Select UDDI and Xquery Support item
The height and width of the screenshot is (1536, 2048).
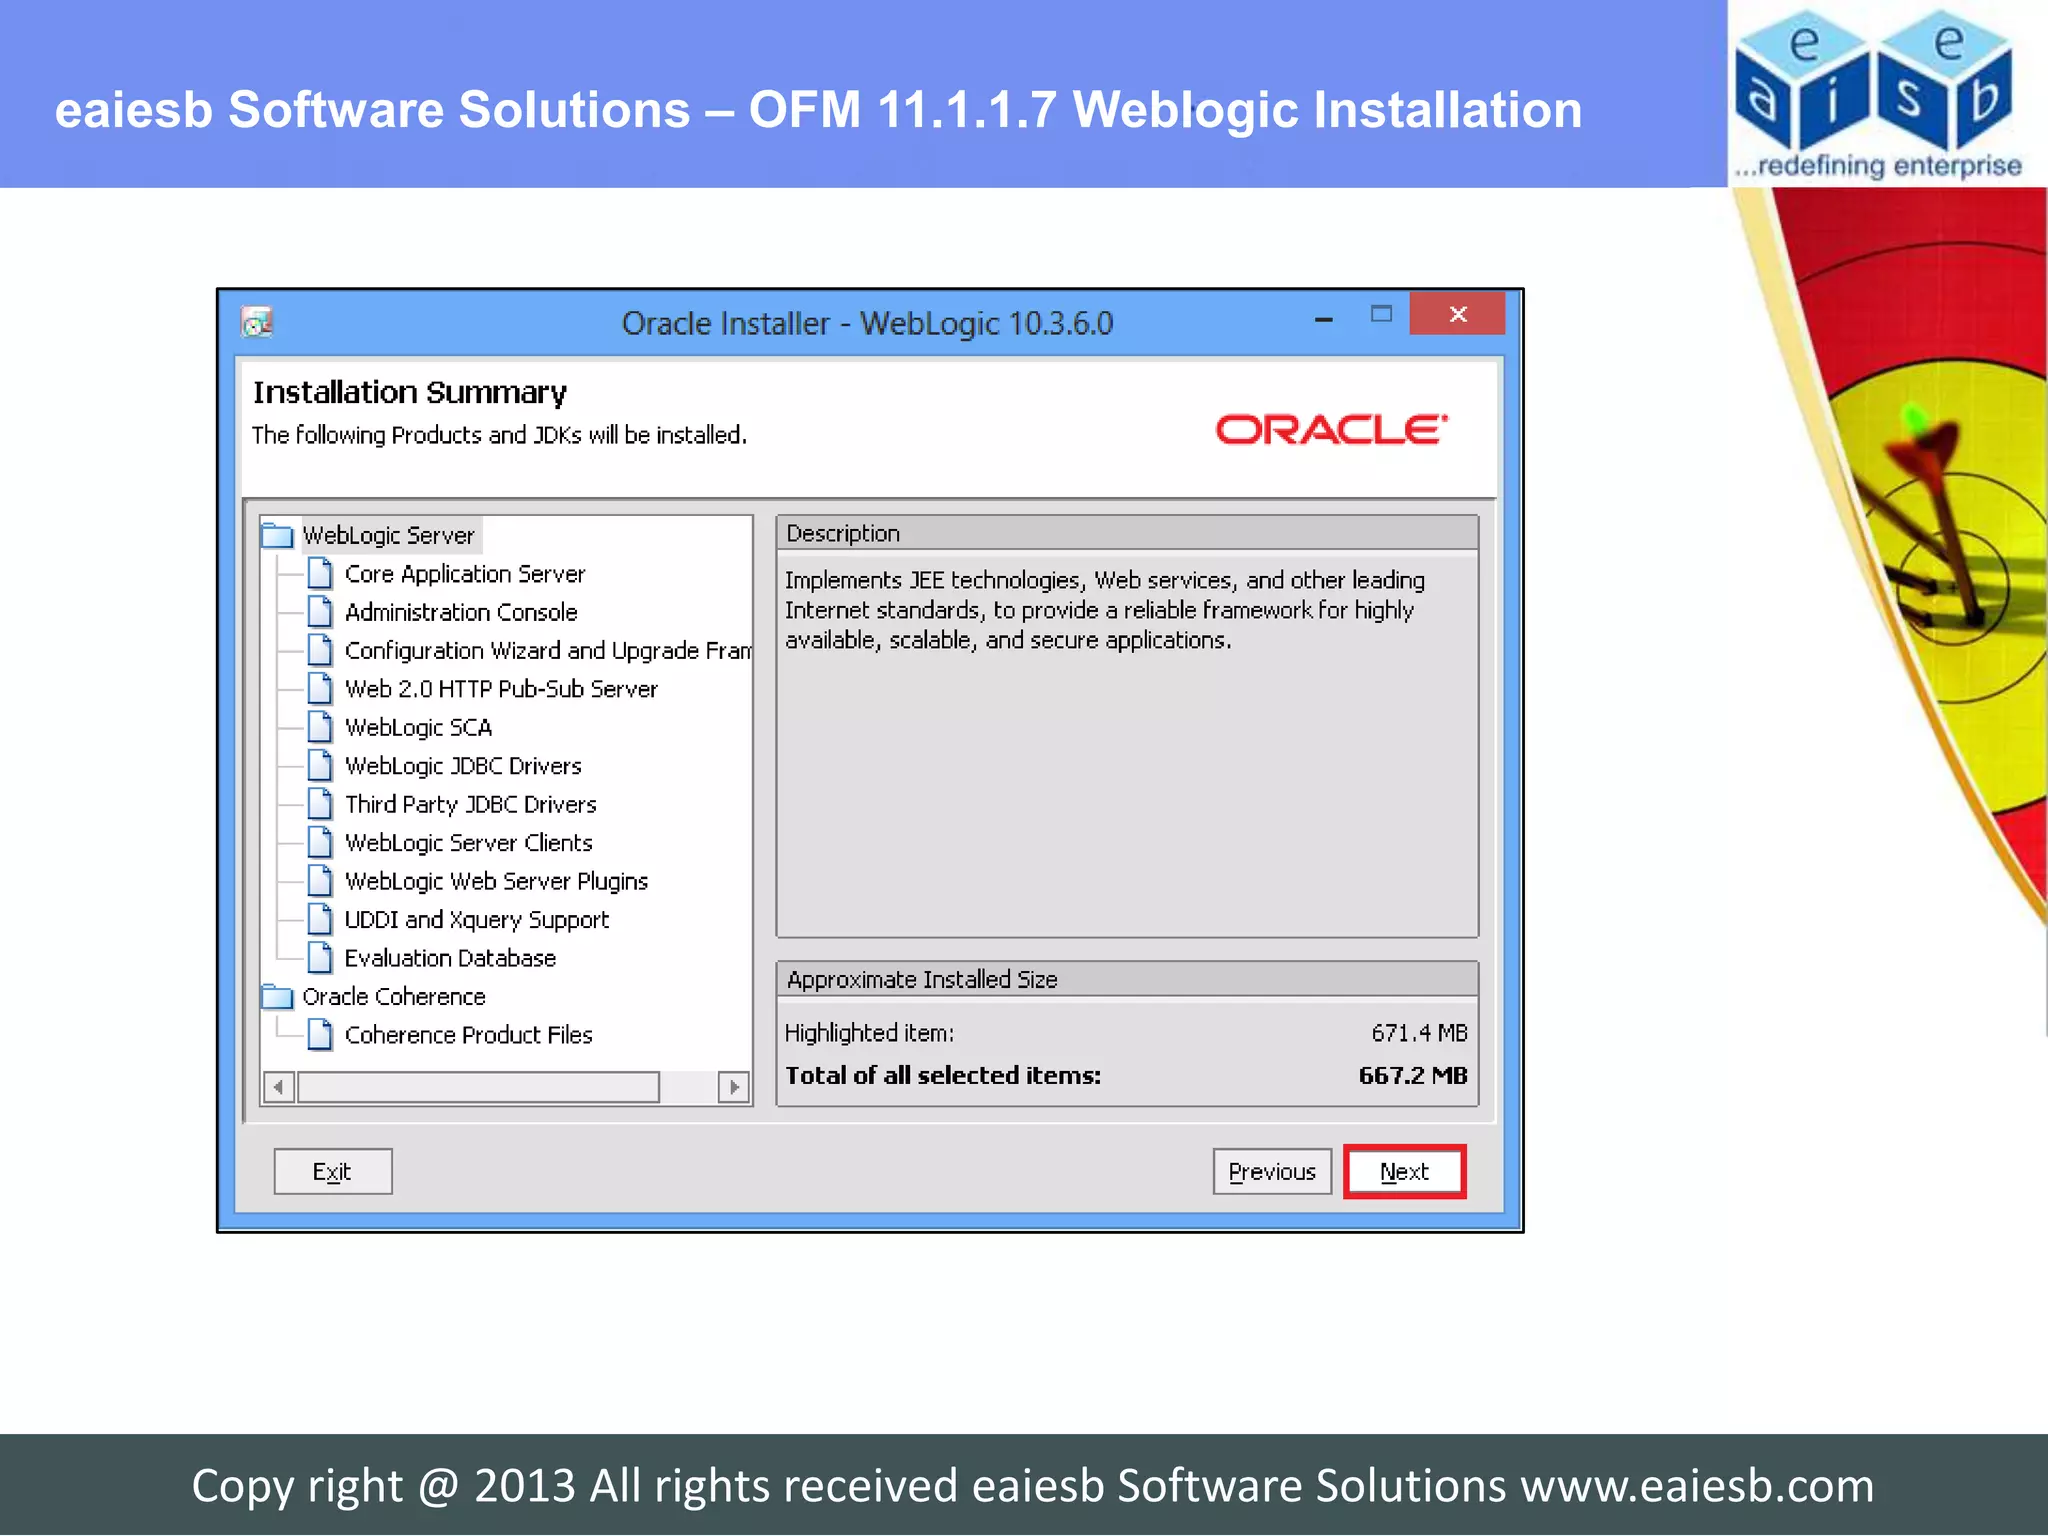click(476, 920)
